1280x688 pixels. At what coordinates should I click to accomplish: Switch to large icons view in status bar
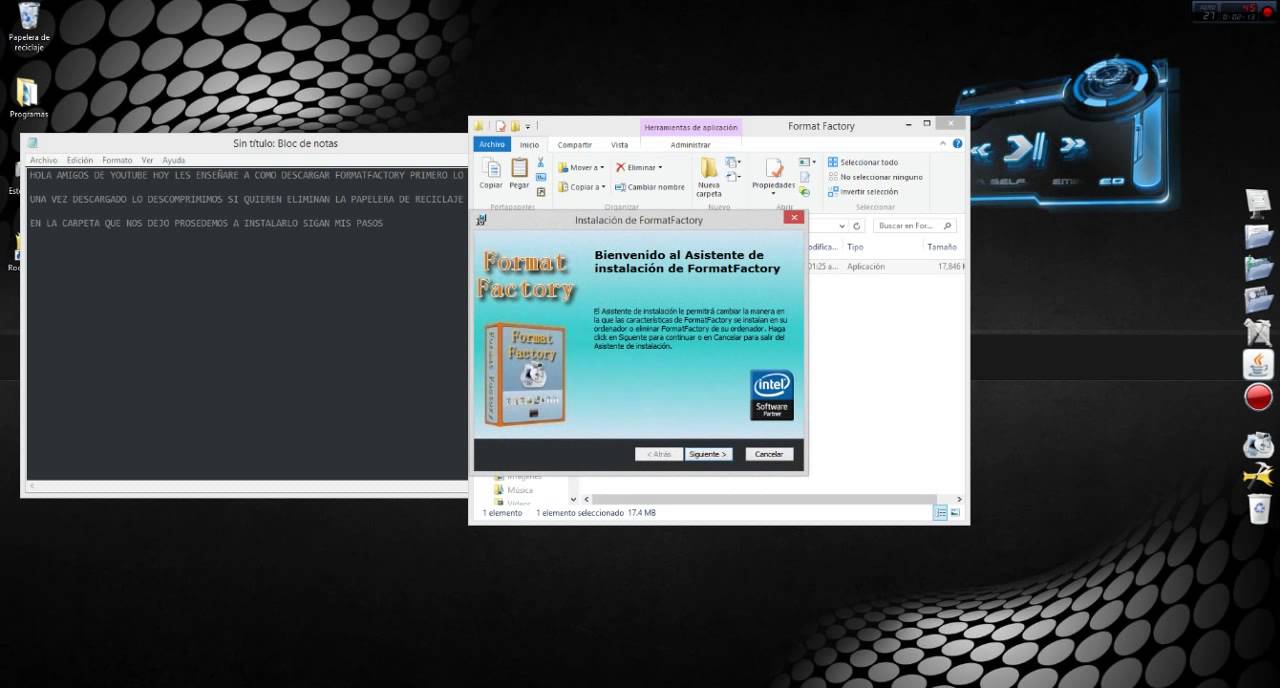tap(955, 513)
